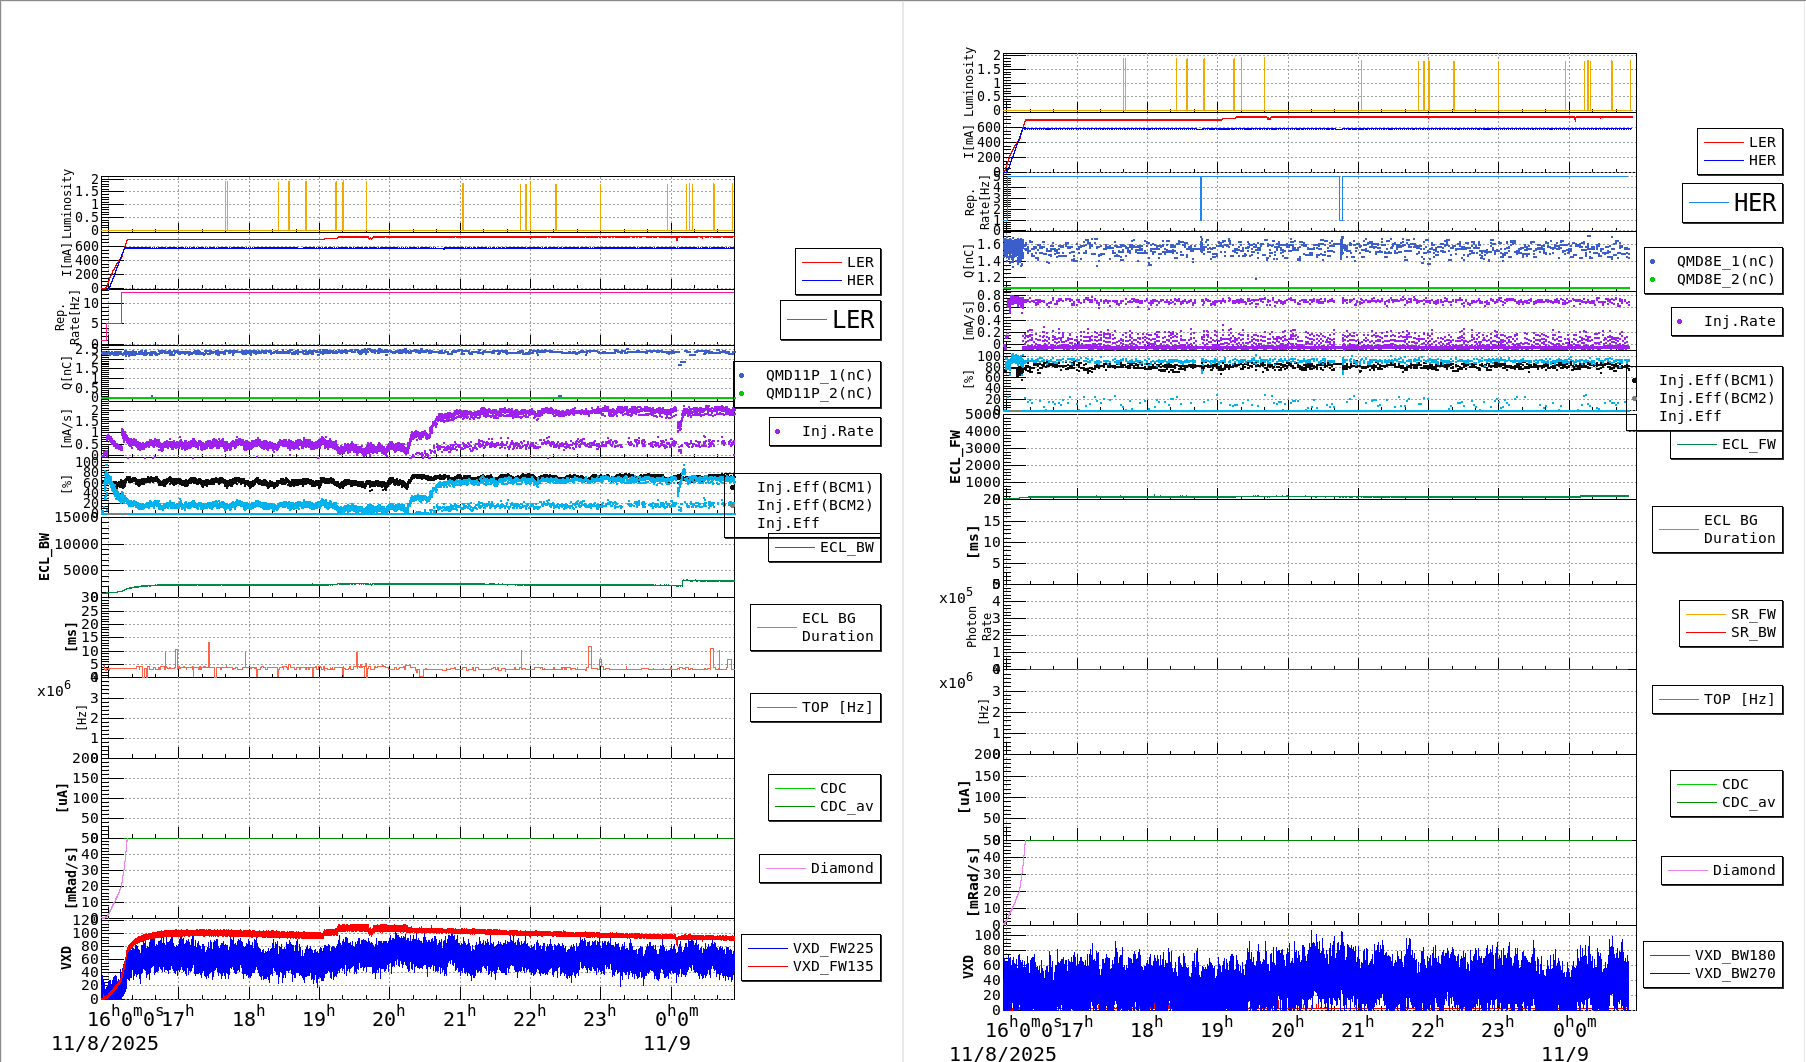The height and width of the screenshot is (1062, 1806).
Task: Click the Diamond legend in left plot
Action: pyautogui.click(x=841, y=868)
